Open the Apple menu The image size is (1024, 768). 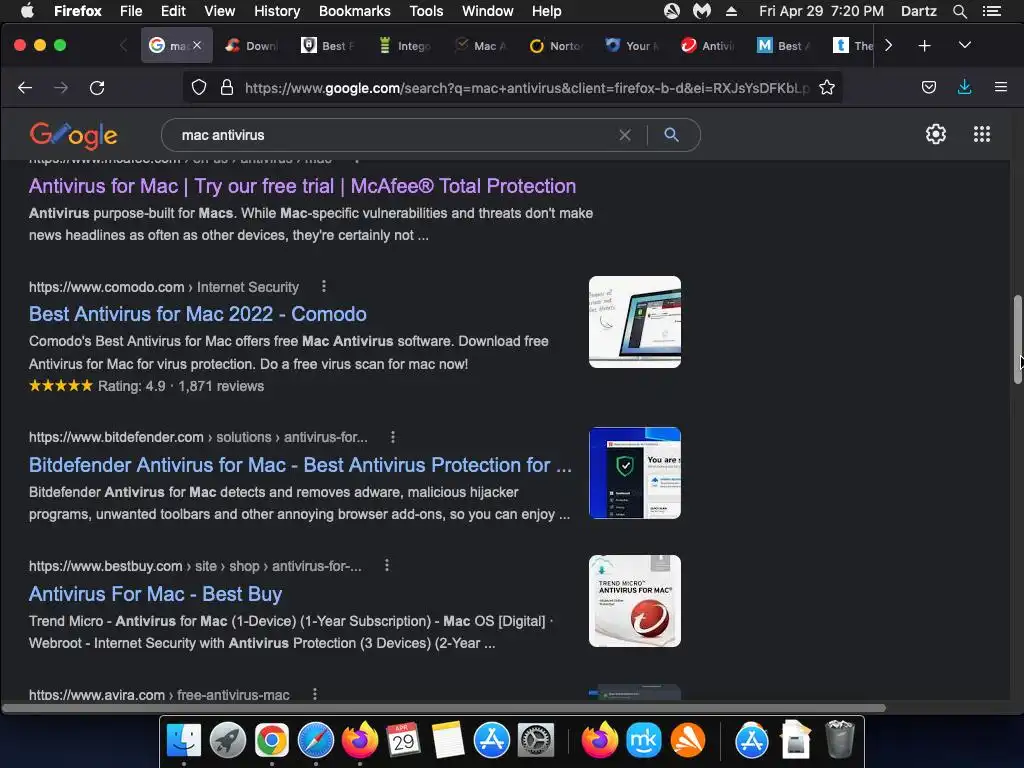(x=27, y=10)
